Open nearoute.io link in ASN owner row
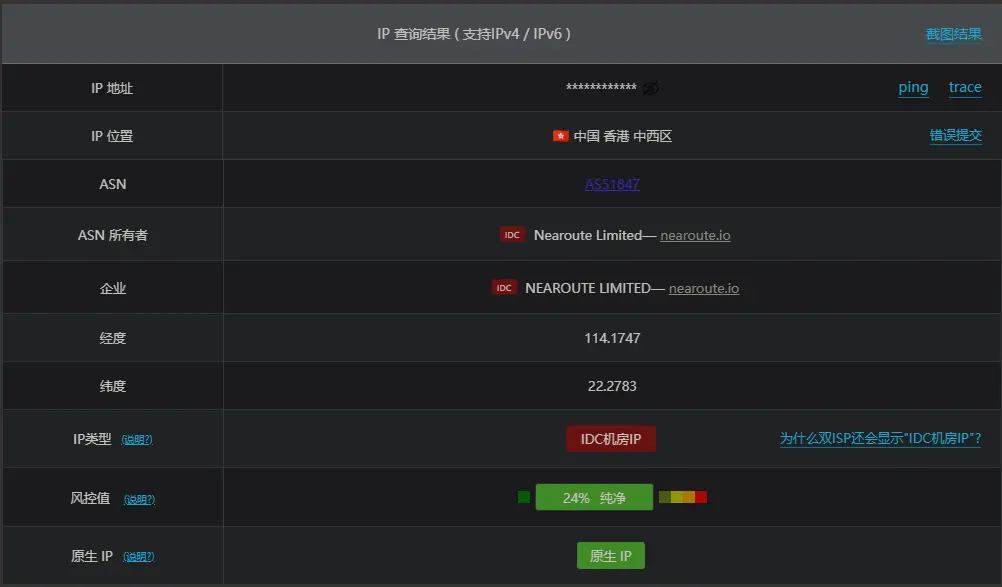 click(695, 235)
